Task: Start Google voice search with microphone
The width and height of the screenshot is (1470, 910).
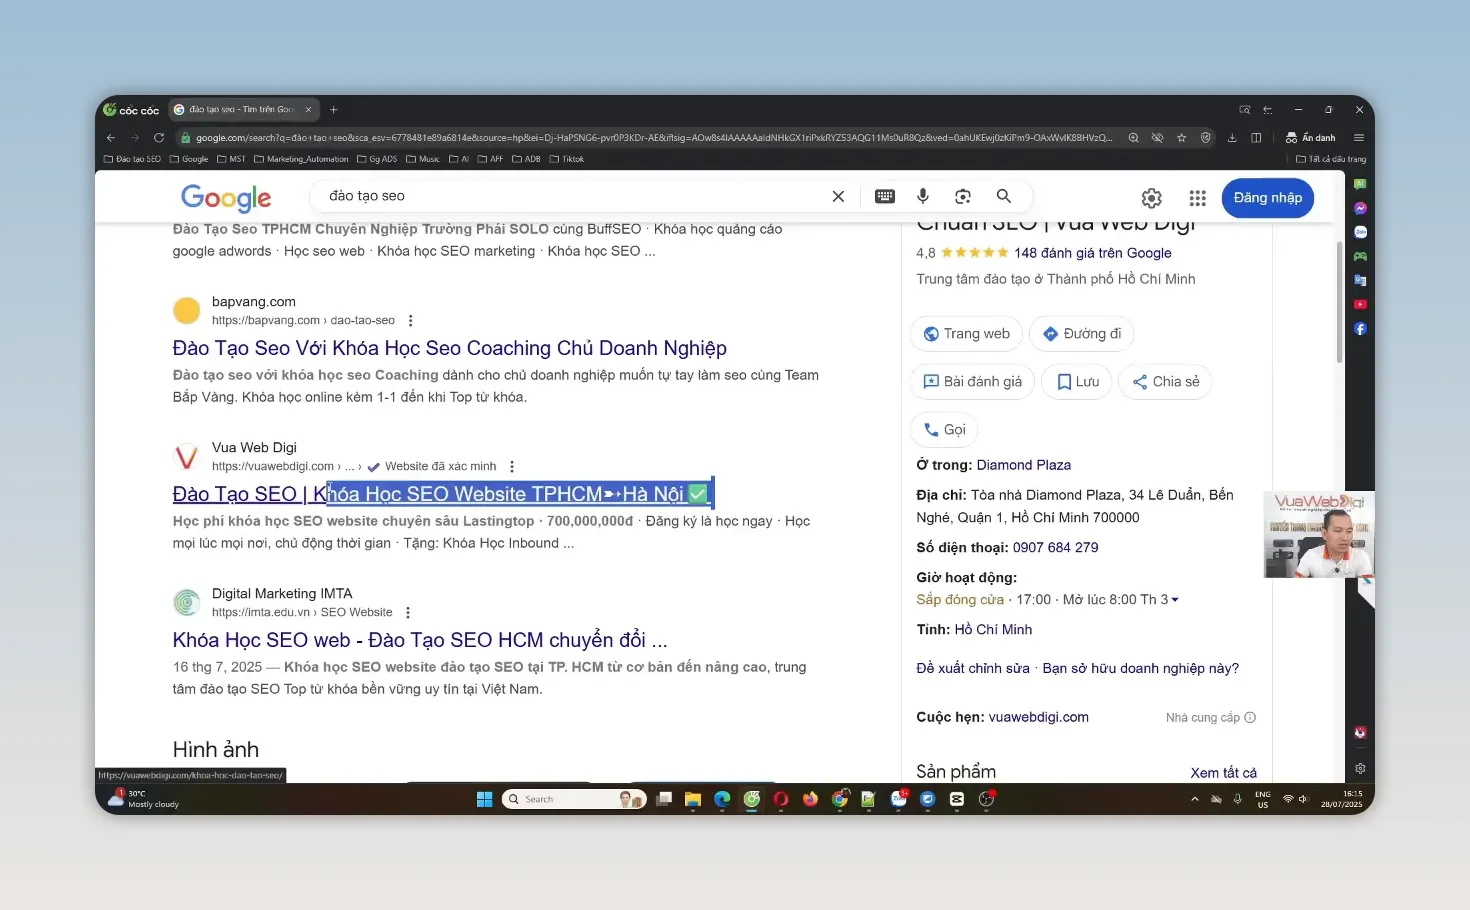Action: click(923, 196)
